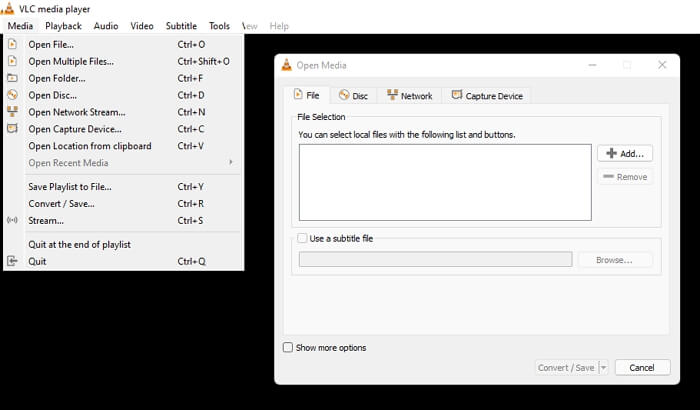The width and height of the screenshot is (700, 410).
Task: Click the Remove button
Action: (625, 177)
